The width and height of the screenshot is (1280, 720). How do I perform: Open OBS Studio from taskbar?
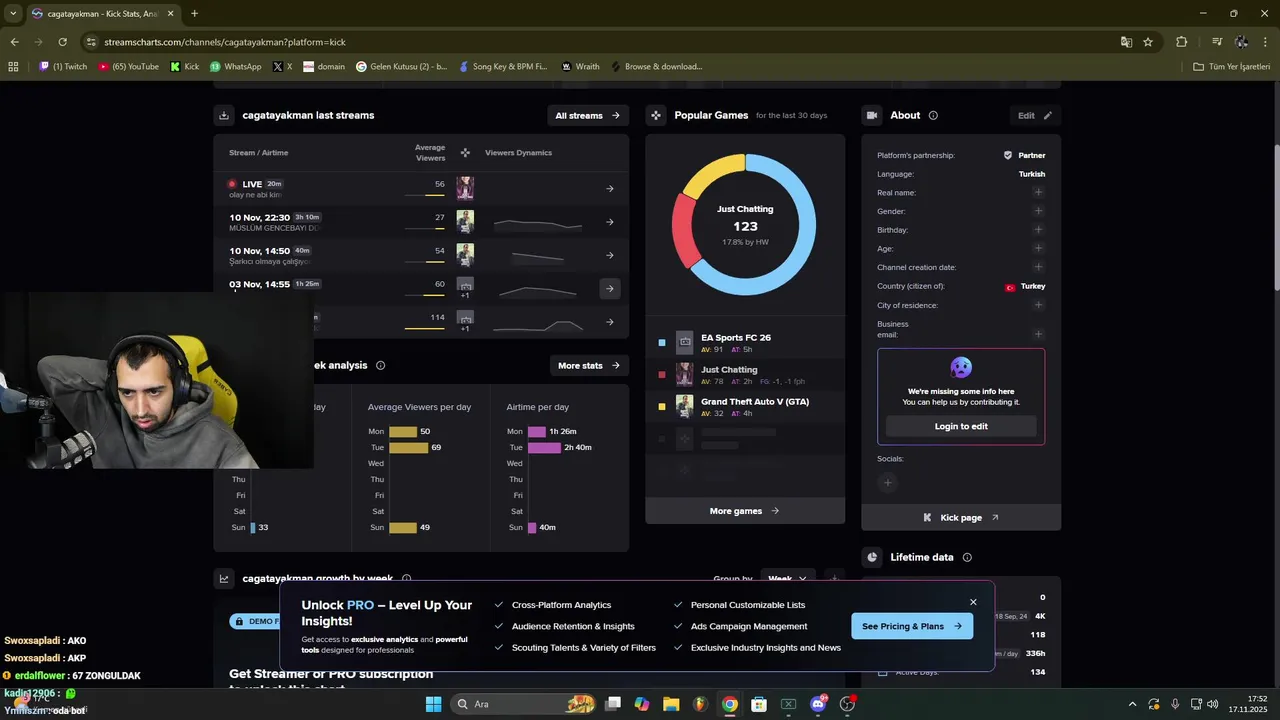tap(848, 704)
